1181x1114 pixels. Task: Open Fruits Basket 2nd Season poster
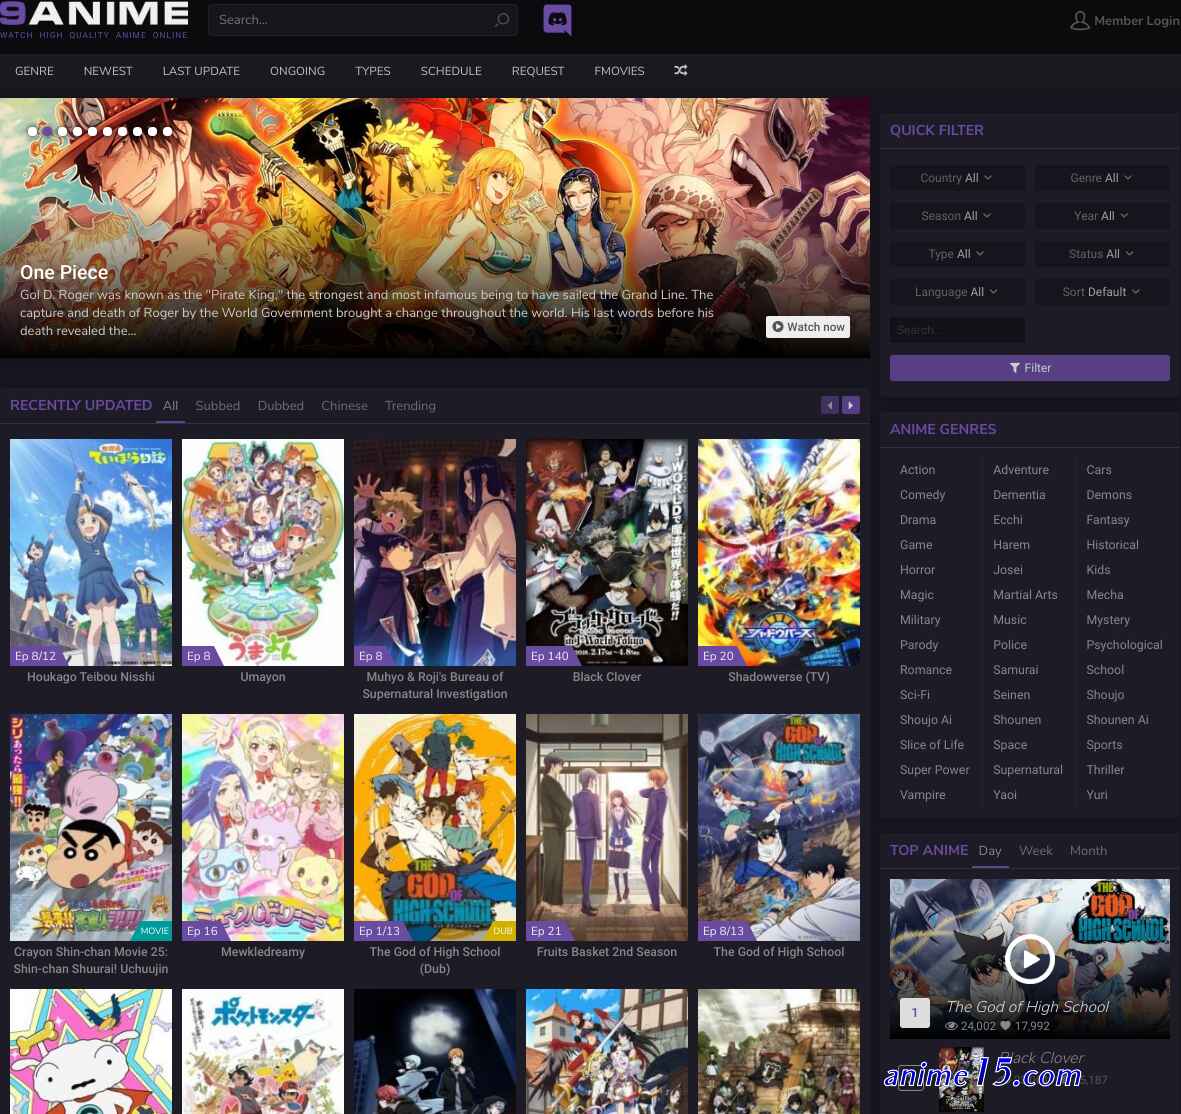(x=606, y=827)
